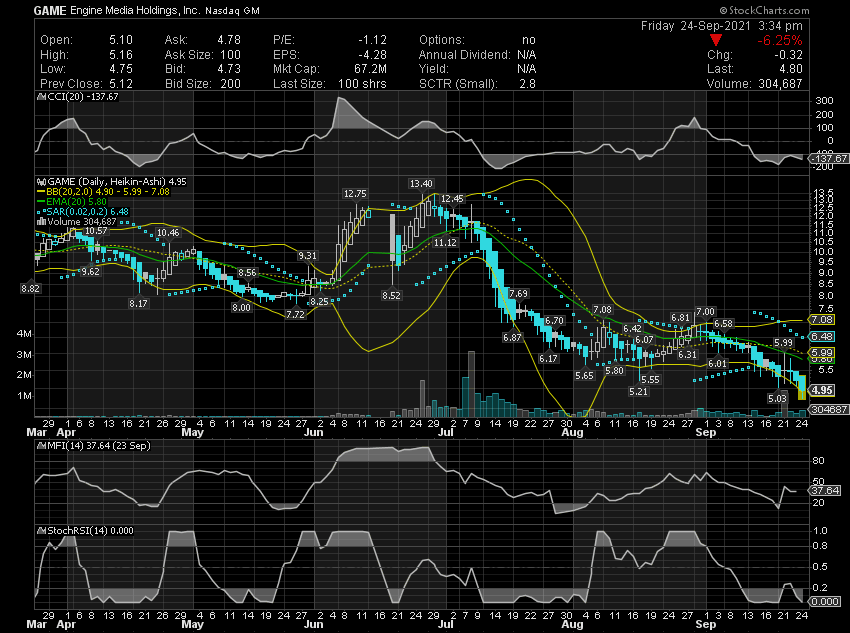Image resolution: width=850 pixels, height=633 pixels.
Task: Click the Open value 5.10
Action: [x=121, y=40]
